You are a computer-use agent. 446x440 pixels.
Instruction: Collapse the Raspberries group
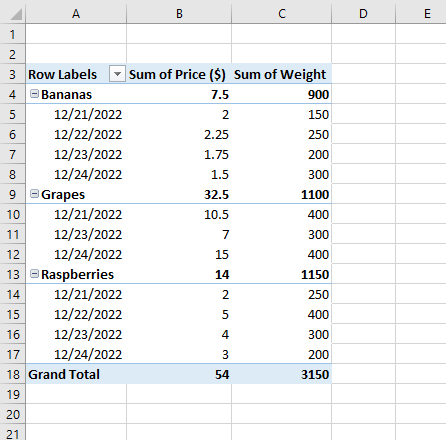34,274
